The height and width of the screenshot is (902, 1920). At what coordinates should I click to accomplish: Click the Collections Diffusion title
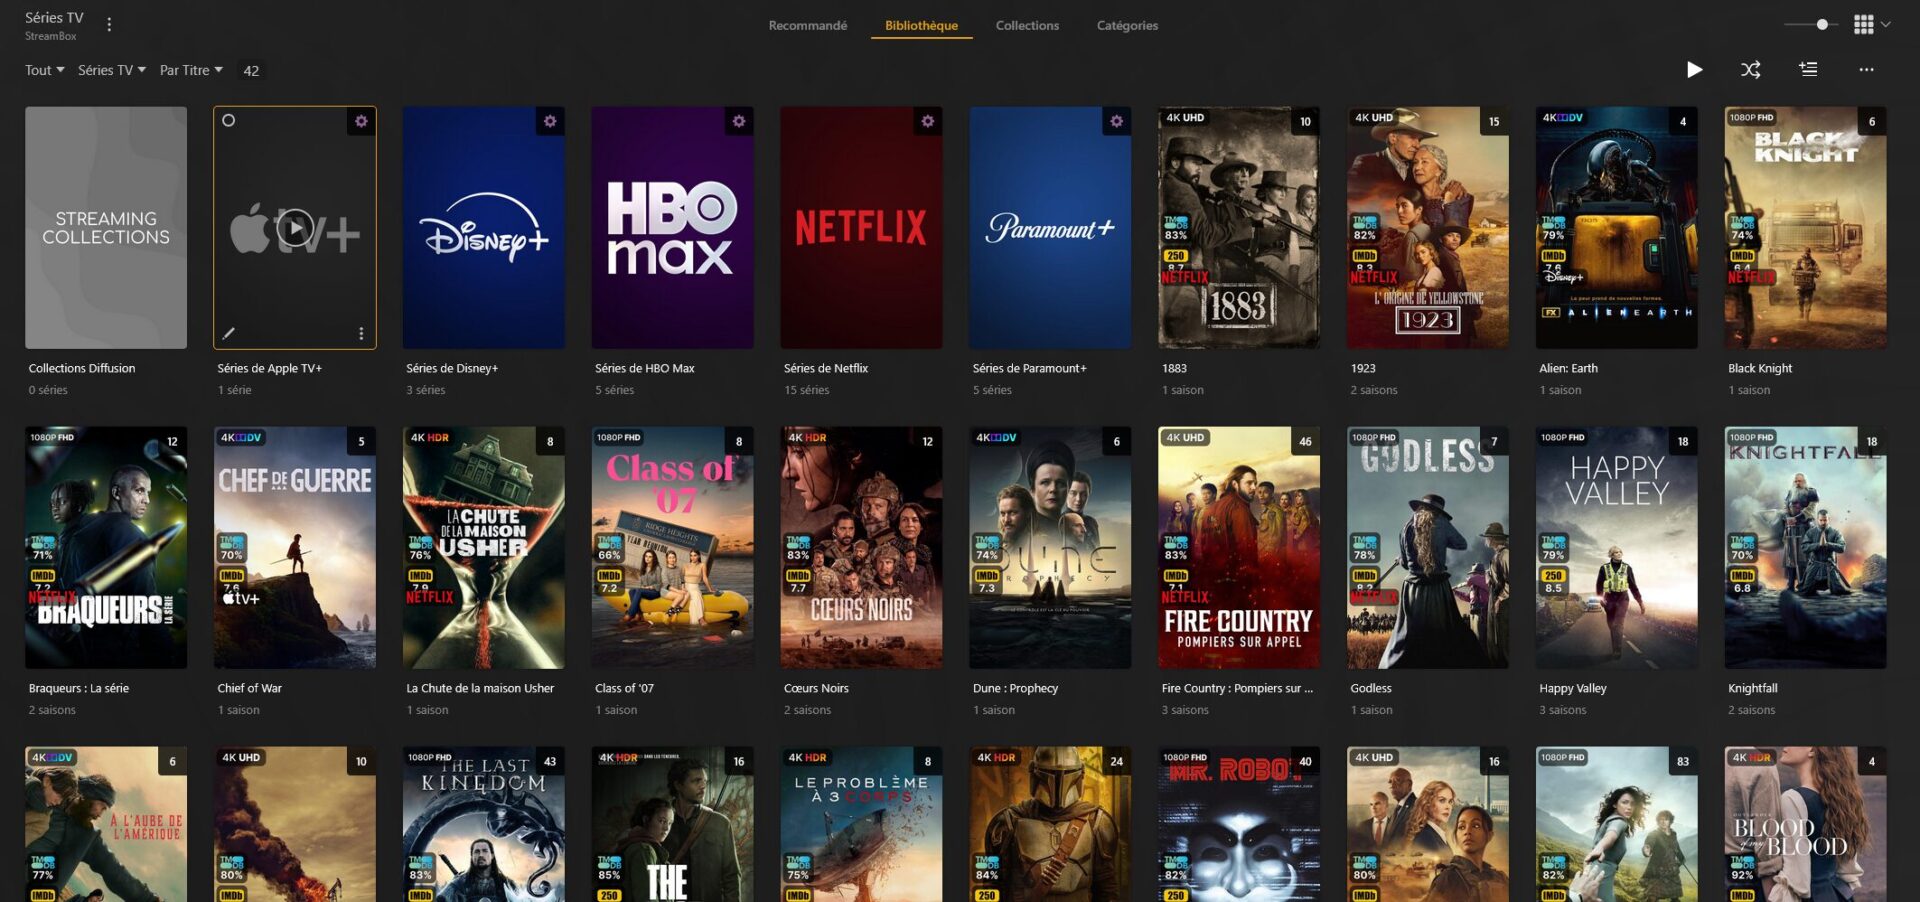tap(82, 368)
